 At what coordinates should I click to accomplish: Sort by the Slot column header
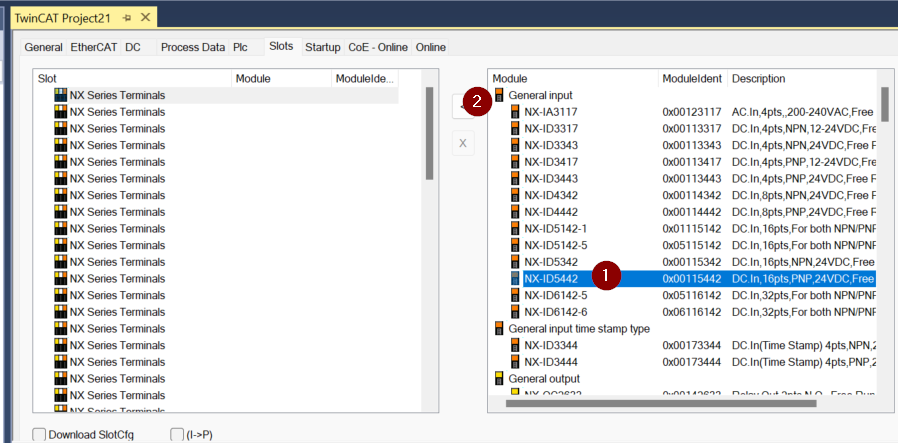(132, 78)
